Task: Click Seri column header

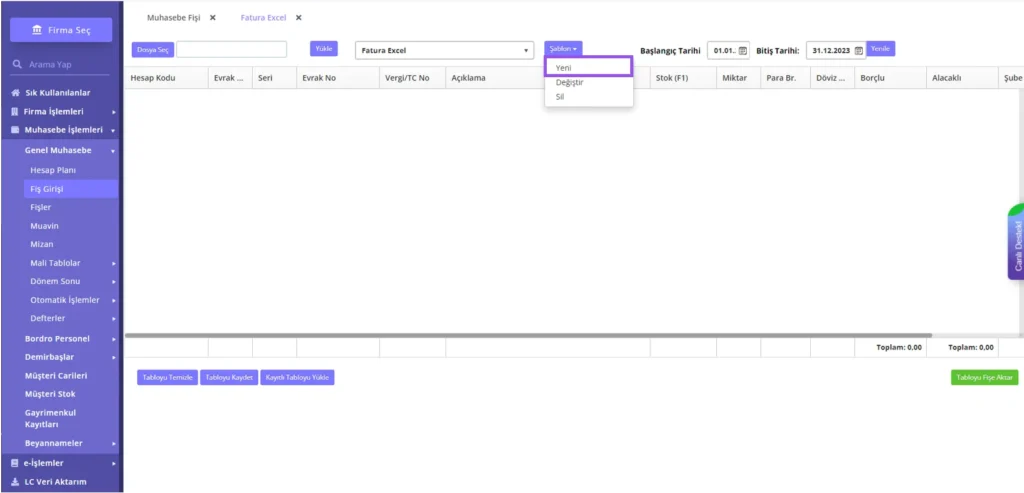Action: click(x=274, y=78)
